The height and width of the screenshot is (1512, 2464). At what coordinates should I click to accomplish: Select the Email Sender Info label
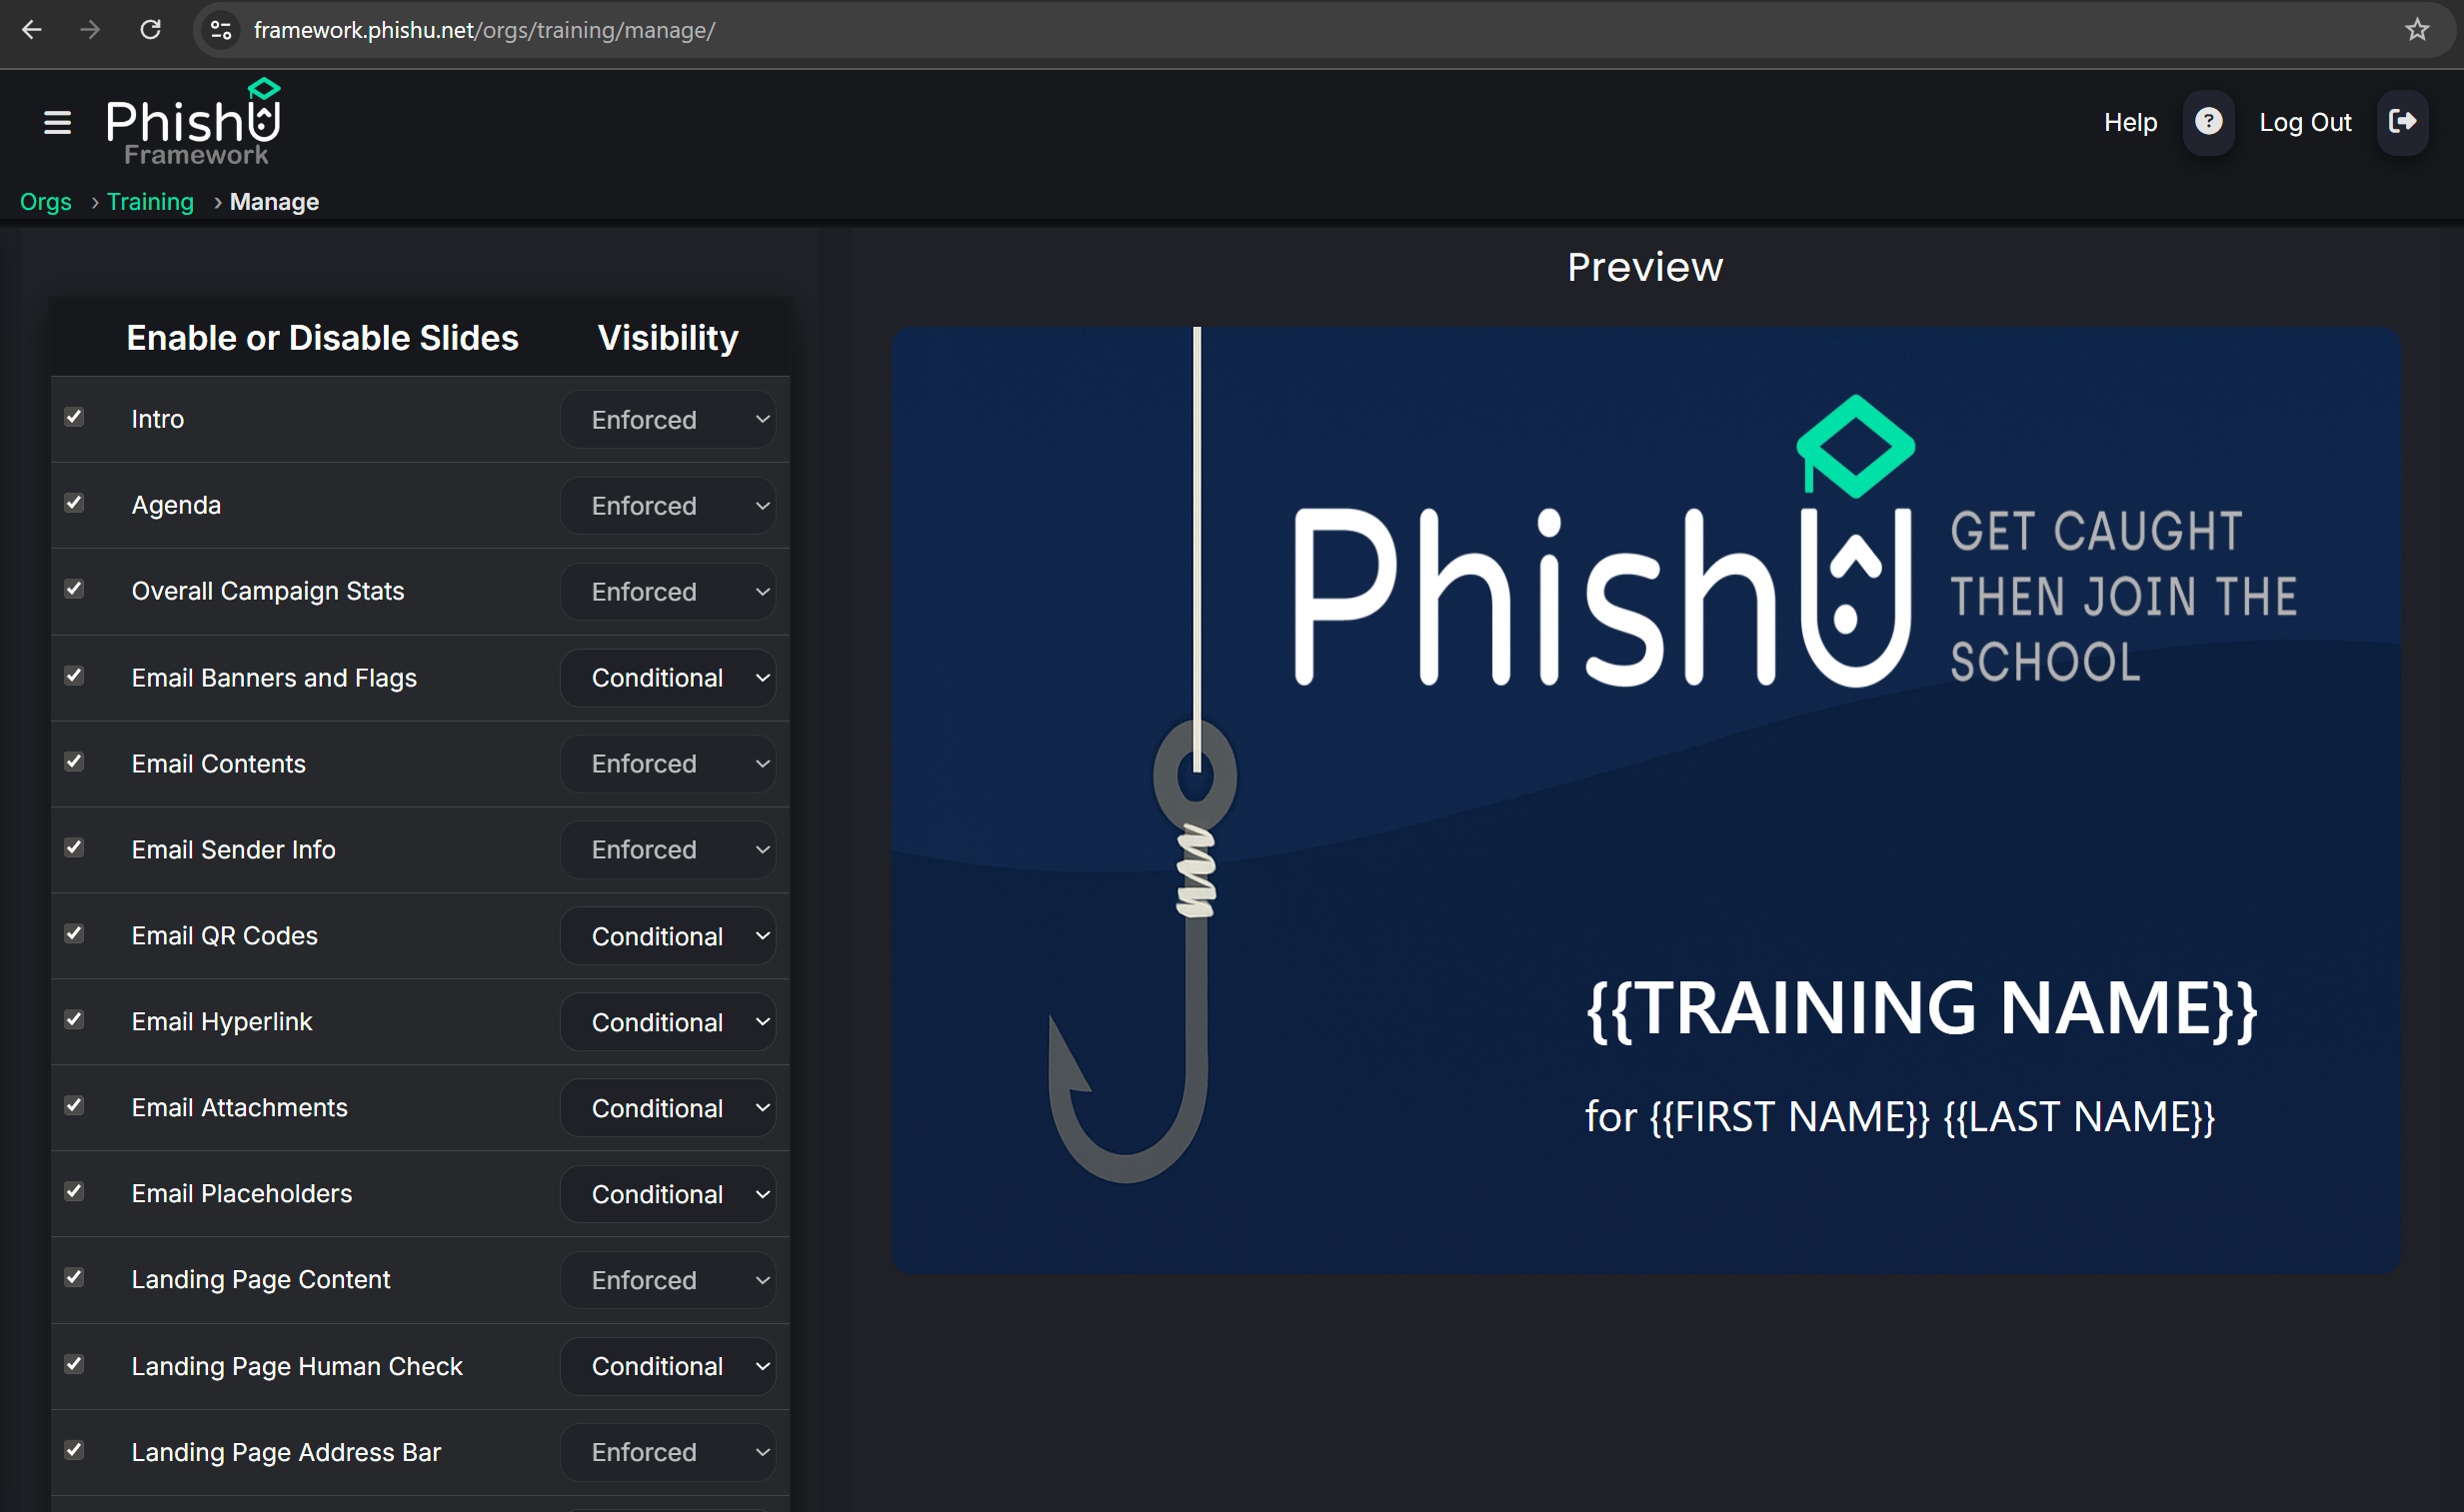click(x=233, y=850)
